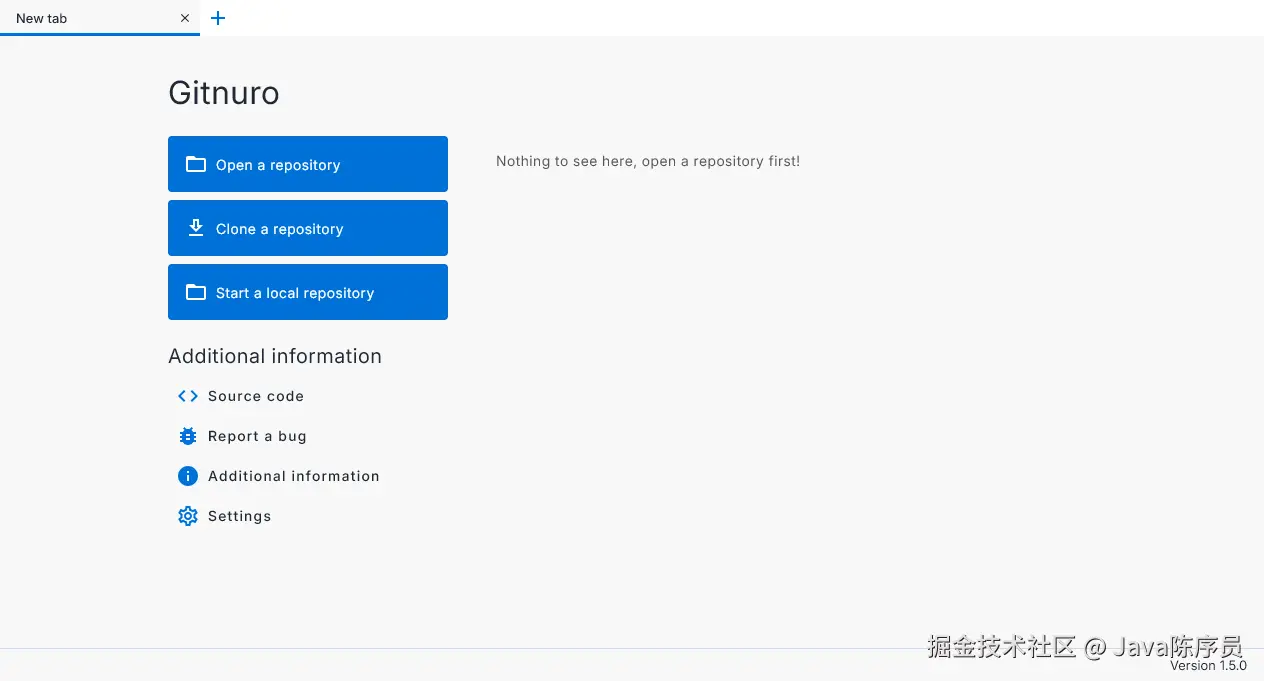
Task: Clone a repository button label
Action: point(279,229)
